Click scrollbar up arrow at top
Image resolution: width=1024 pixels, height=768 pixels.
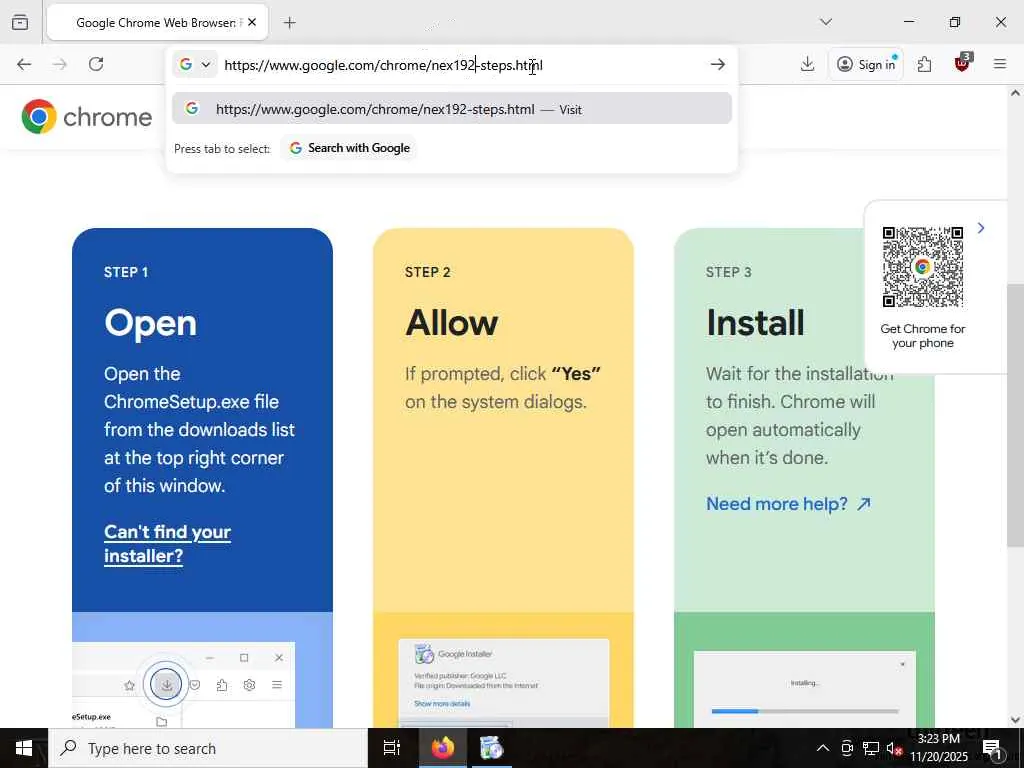[x=1015, y=93]
